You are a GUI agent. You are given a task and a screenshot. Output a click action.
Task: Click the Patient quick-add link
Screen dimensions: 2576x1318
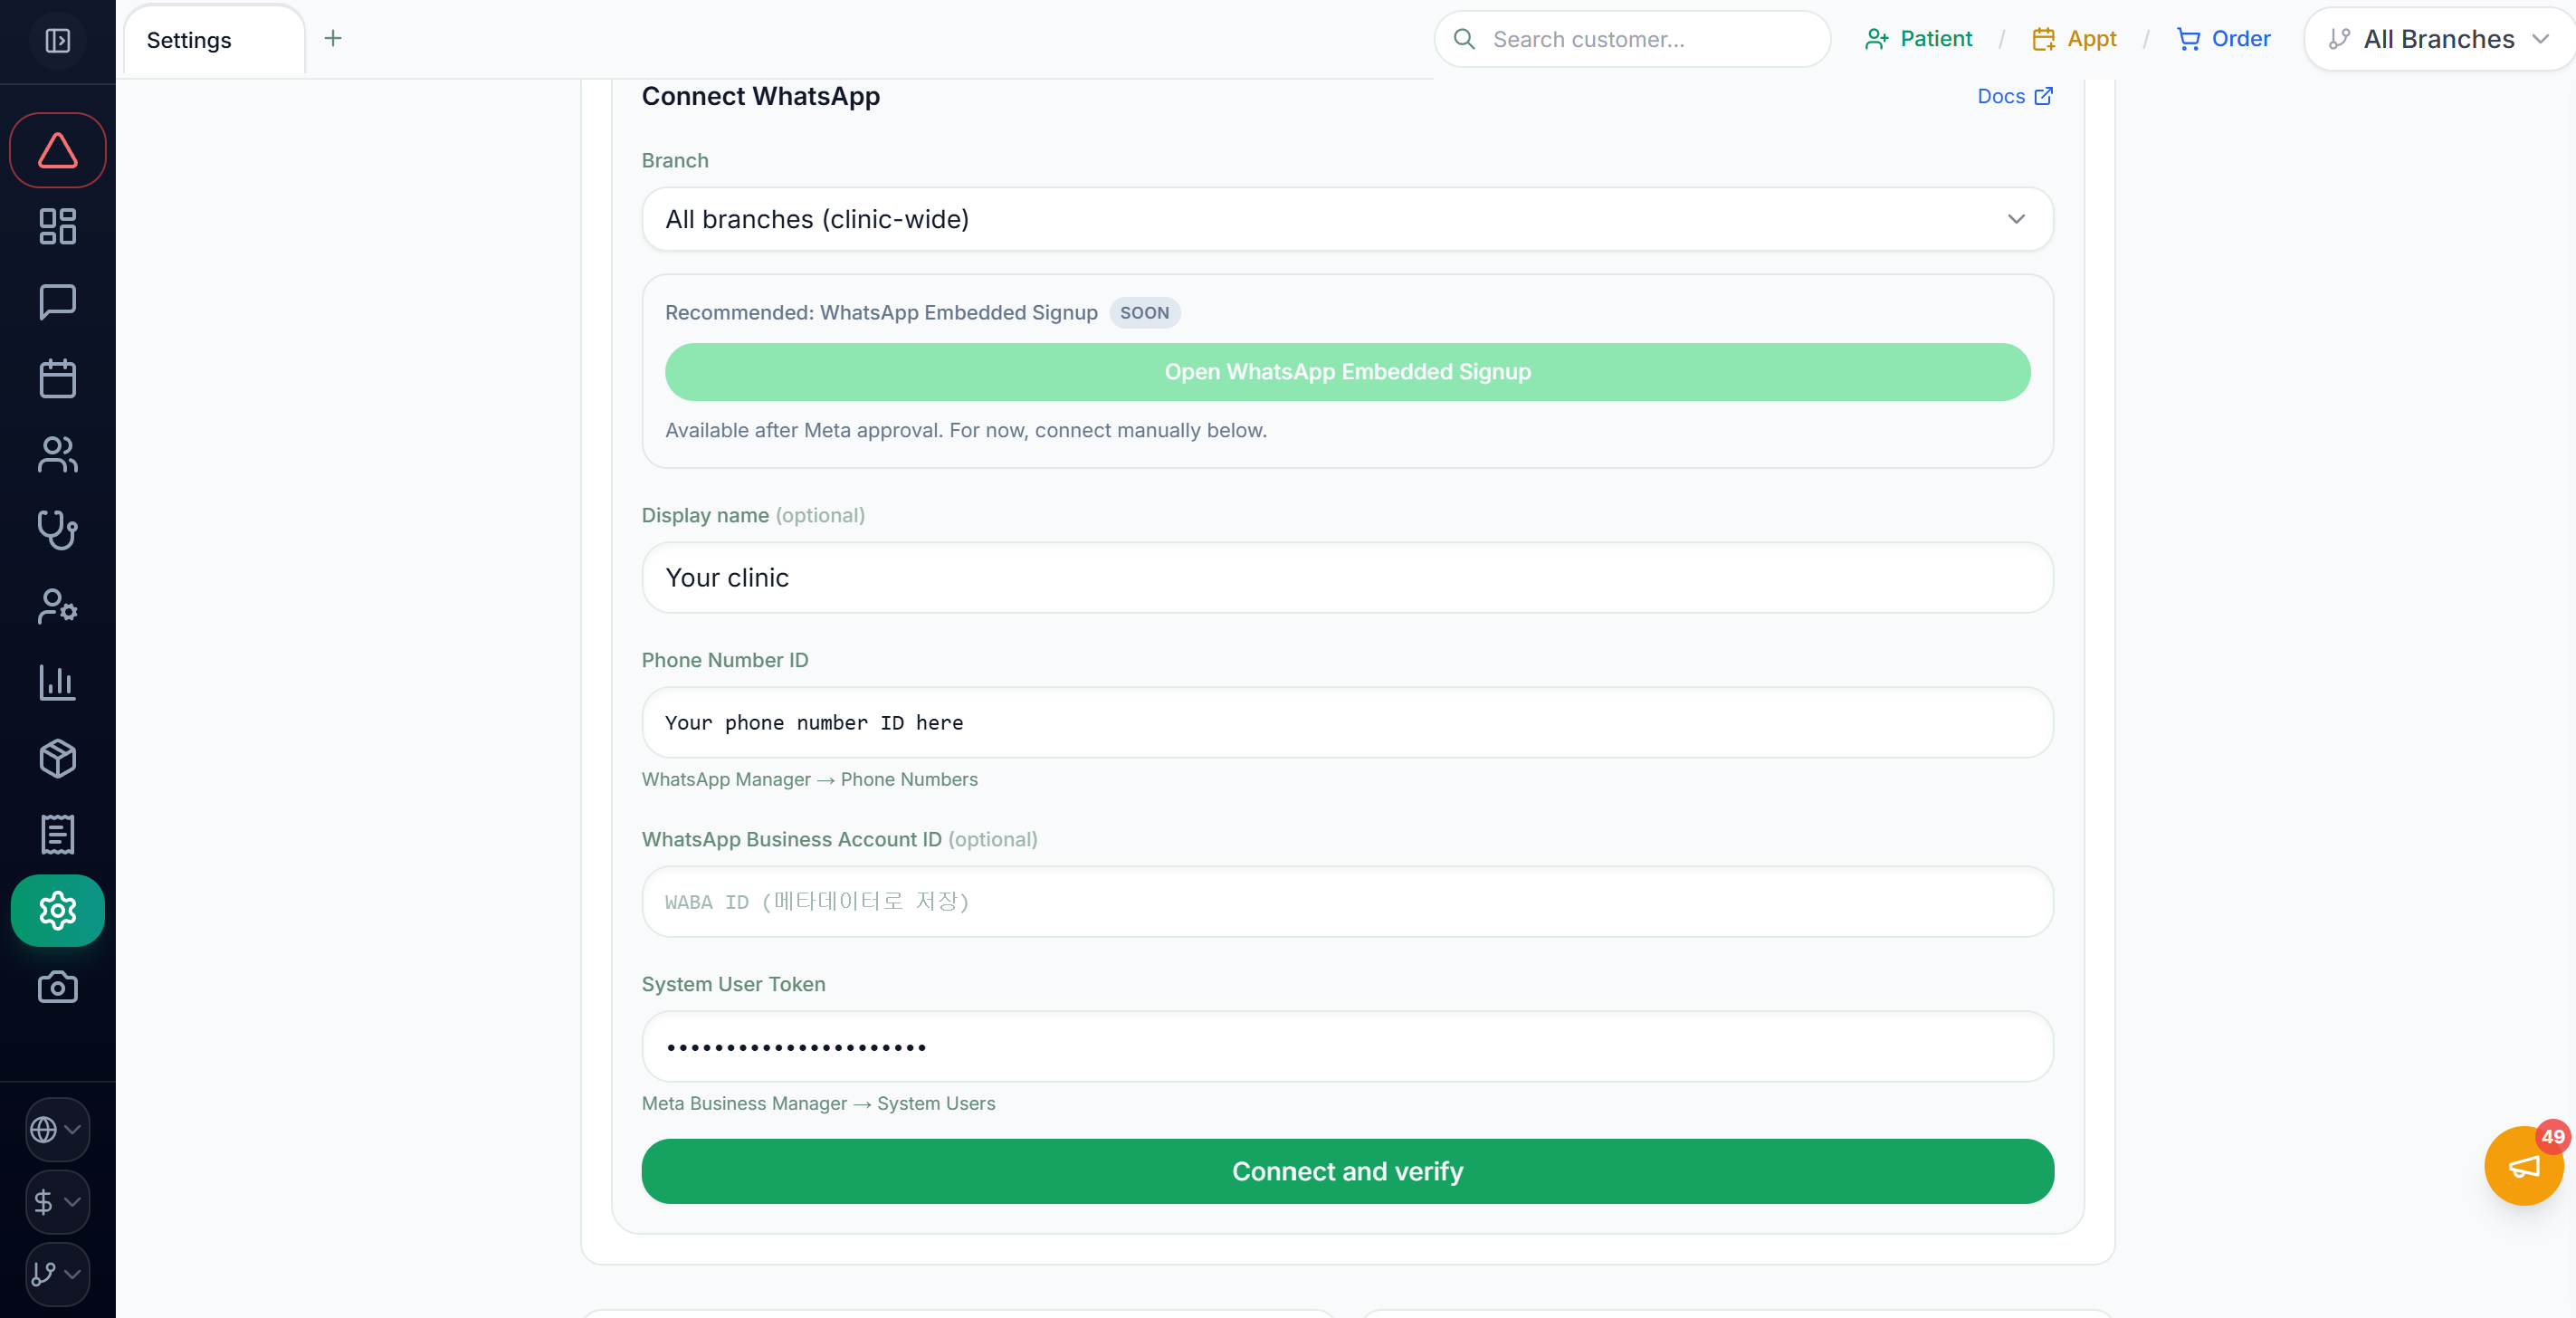click(x=1918, y=39)
